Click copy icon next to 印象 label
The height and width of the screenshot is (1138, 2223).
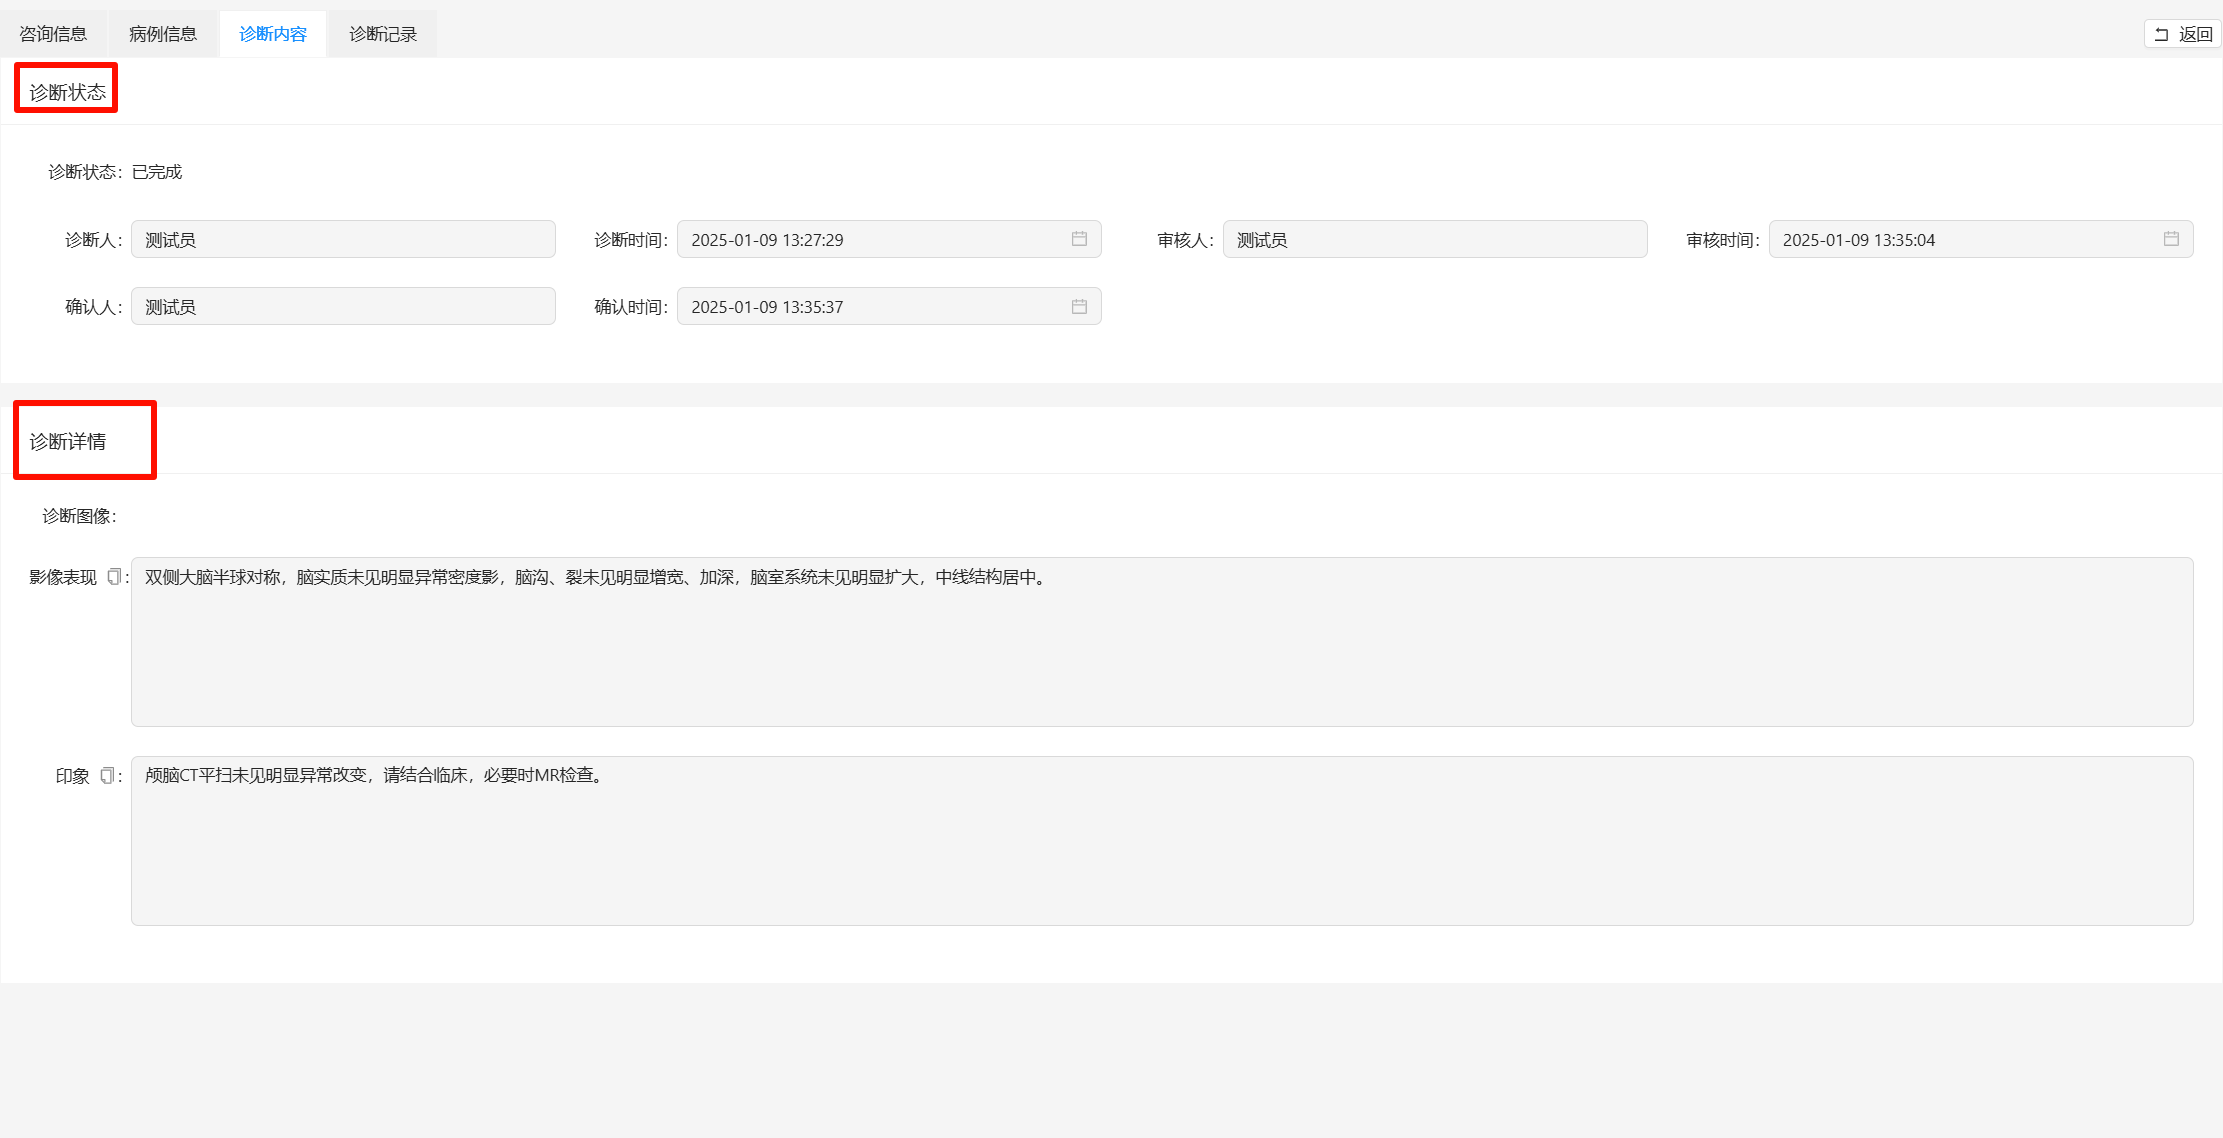[x=107, y=776]
